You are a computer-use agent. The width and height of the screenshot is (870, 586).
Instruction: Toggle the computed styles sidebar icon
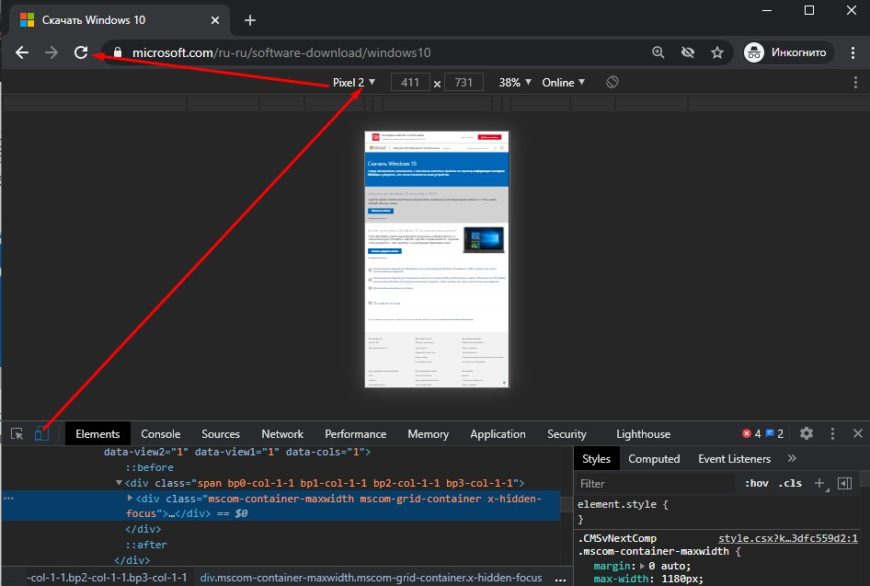844,483
